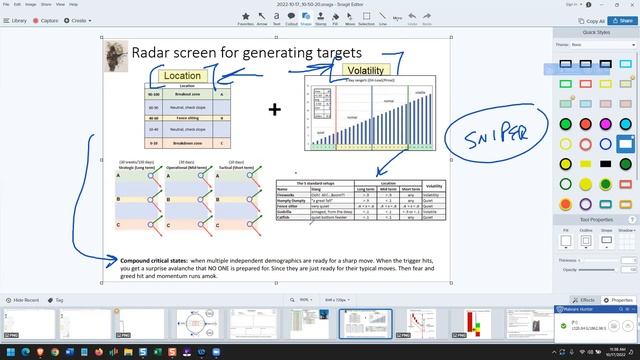Expand the Shadow options
This screenshot has height=360, width=640.
coord(627,231)
